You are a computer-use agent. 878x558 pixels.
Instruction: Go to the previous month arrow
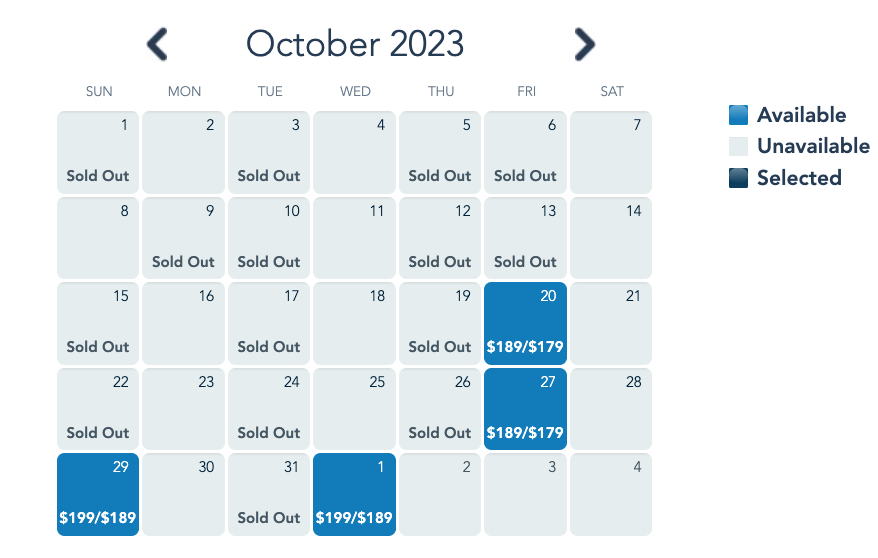pos(158,44)
